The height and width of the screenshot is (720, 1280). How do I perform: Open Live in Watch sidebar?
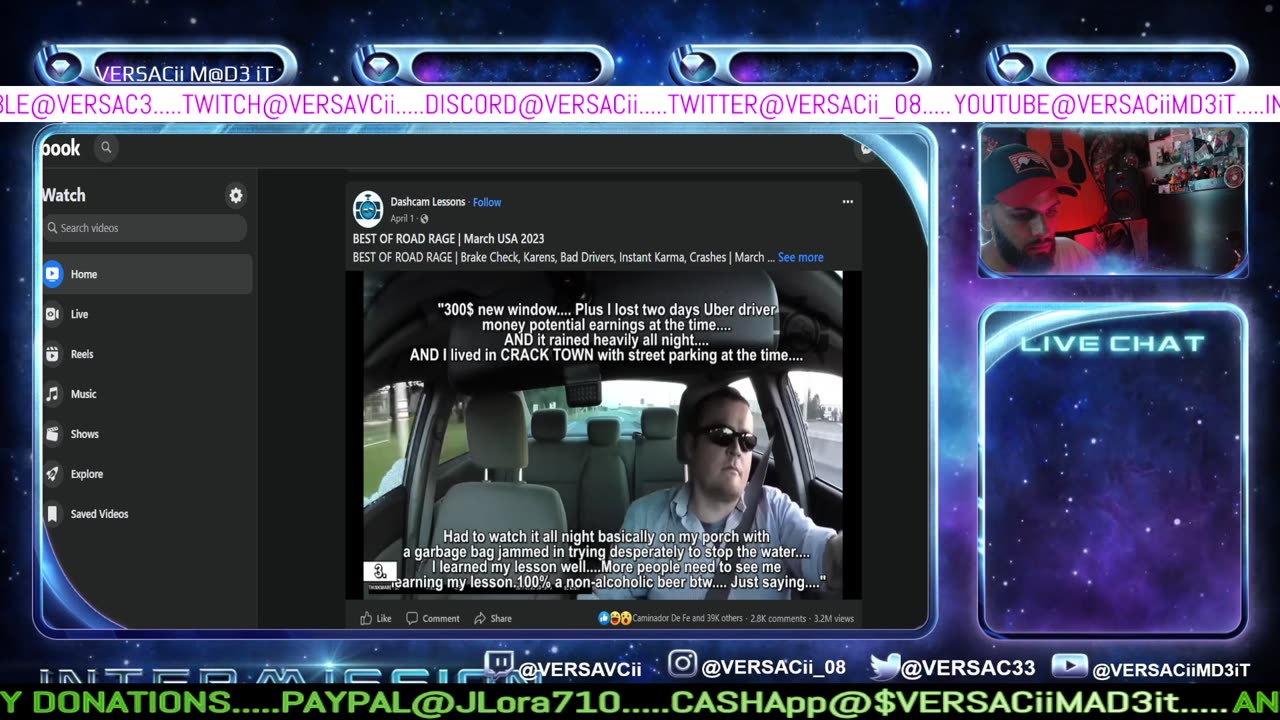[147, 314]
